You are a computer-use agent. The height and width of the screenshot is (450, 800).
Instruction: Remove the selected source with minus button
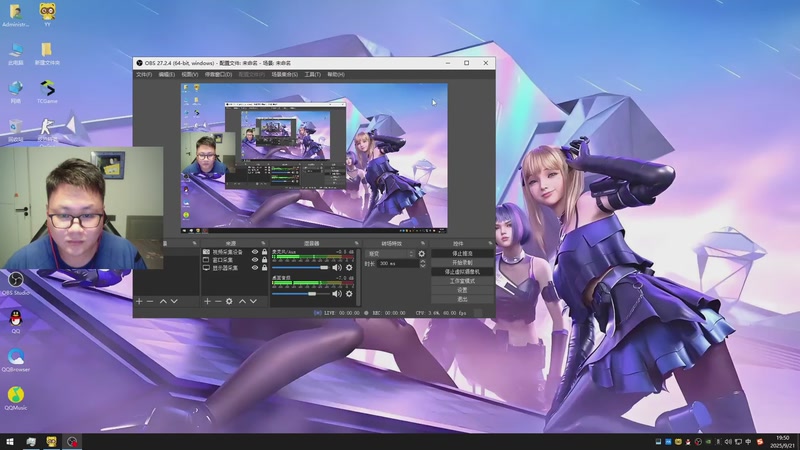coord(218,302)
